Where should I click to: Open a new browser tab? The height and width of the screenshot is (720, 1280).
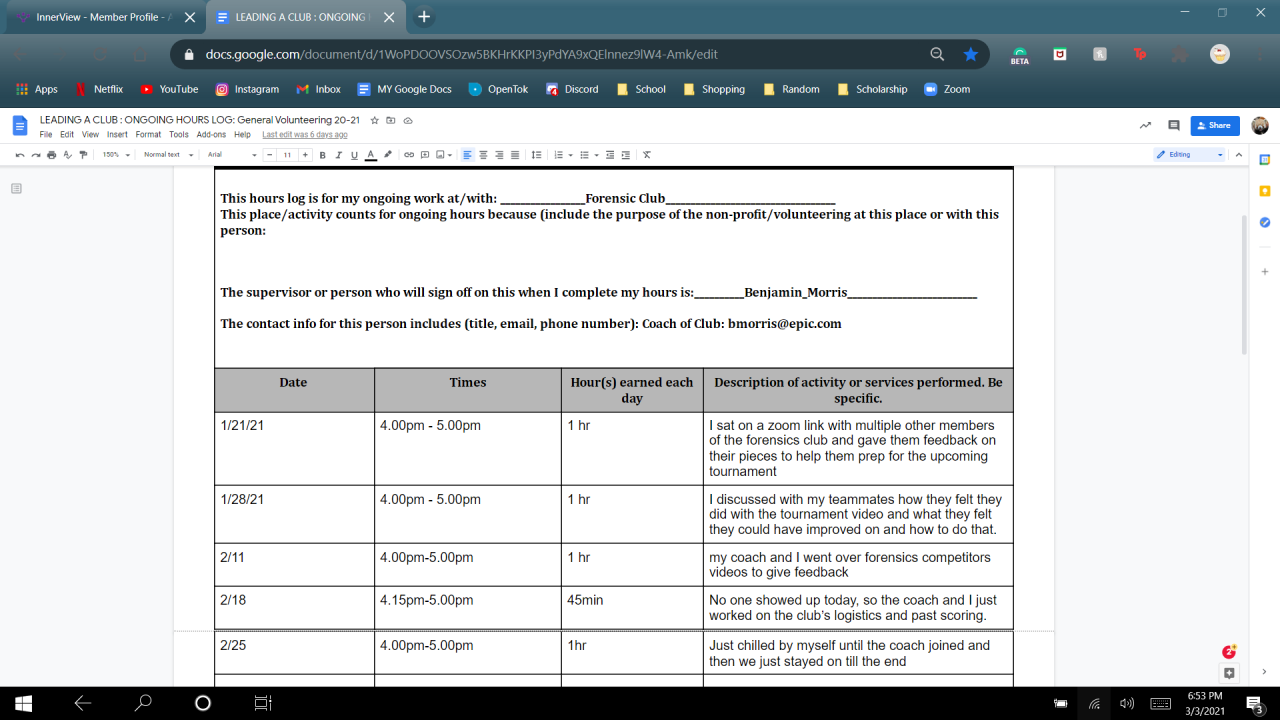(424, 17)
